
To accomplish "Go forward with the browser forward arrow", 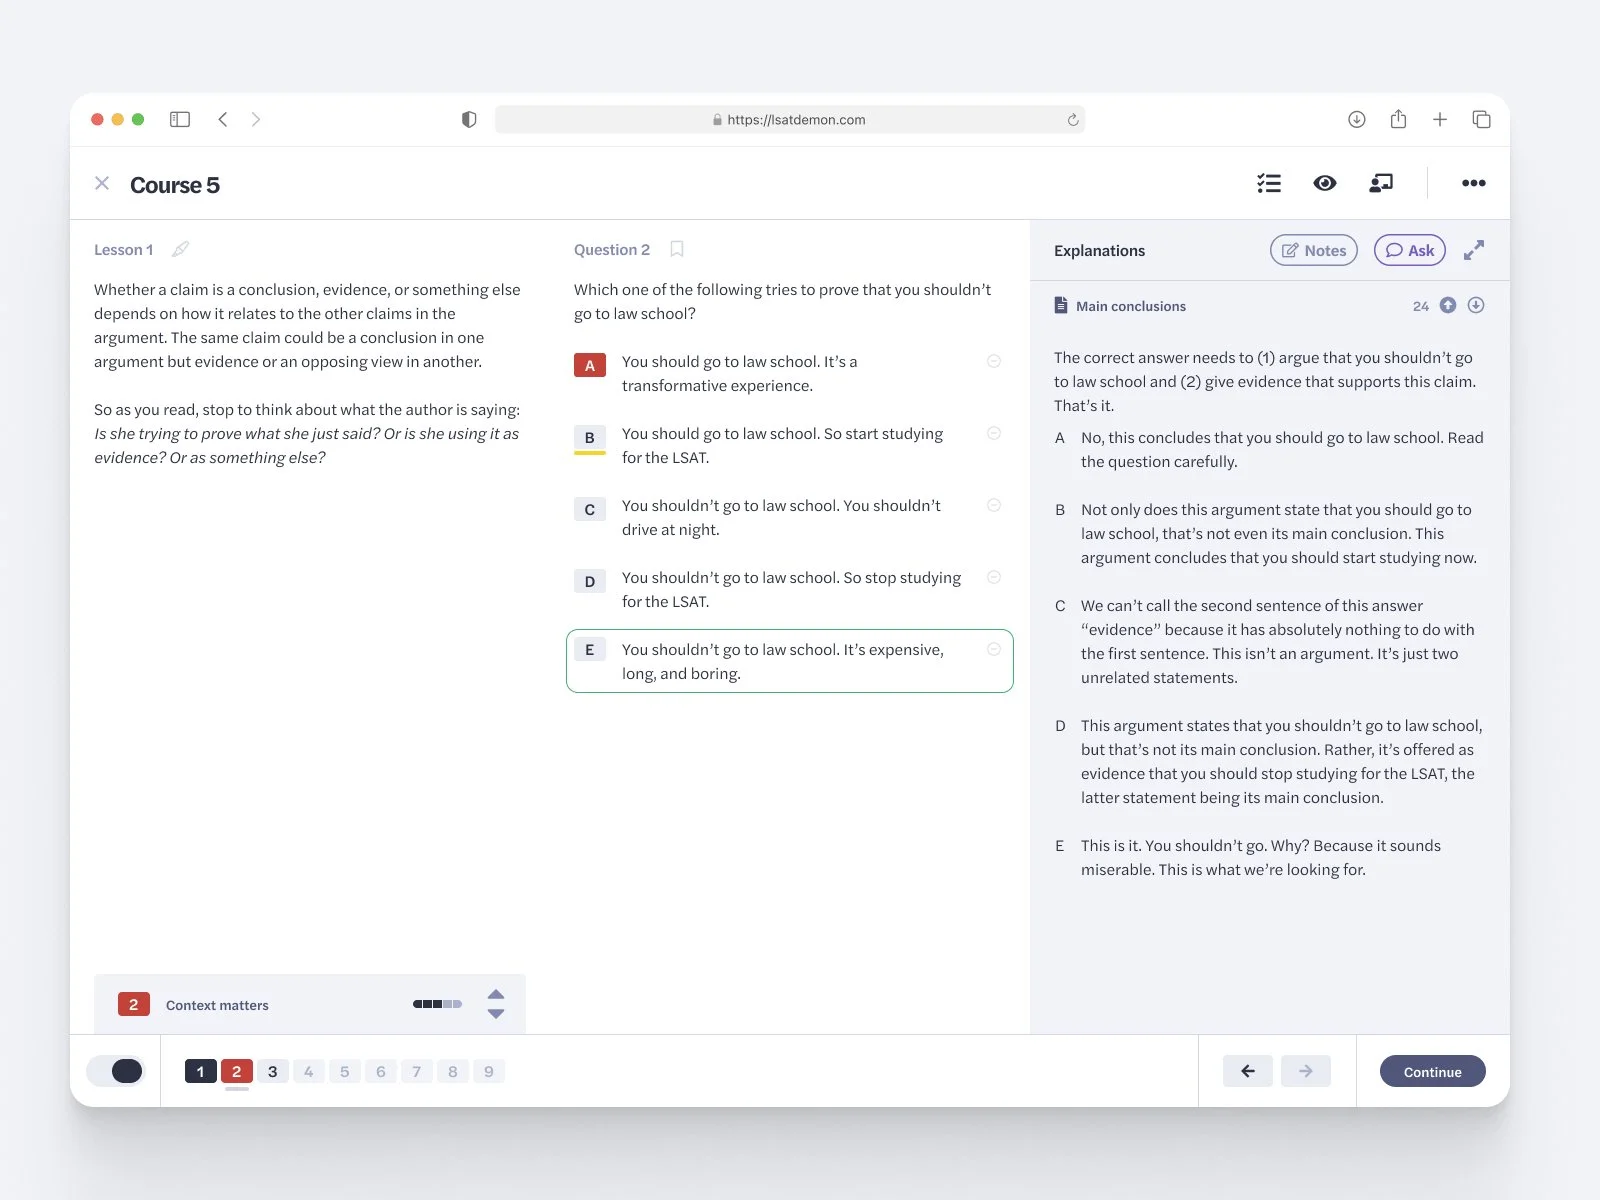I will [256, 119].
